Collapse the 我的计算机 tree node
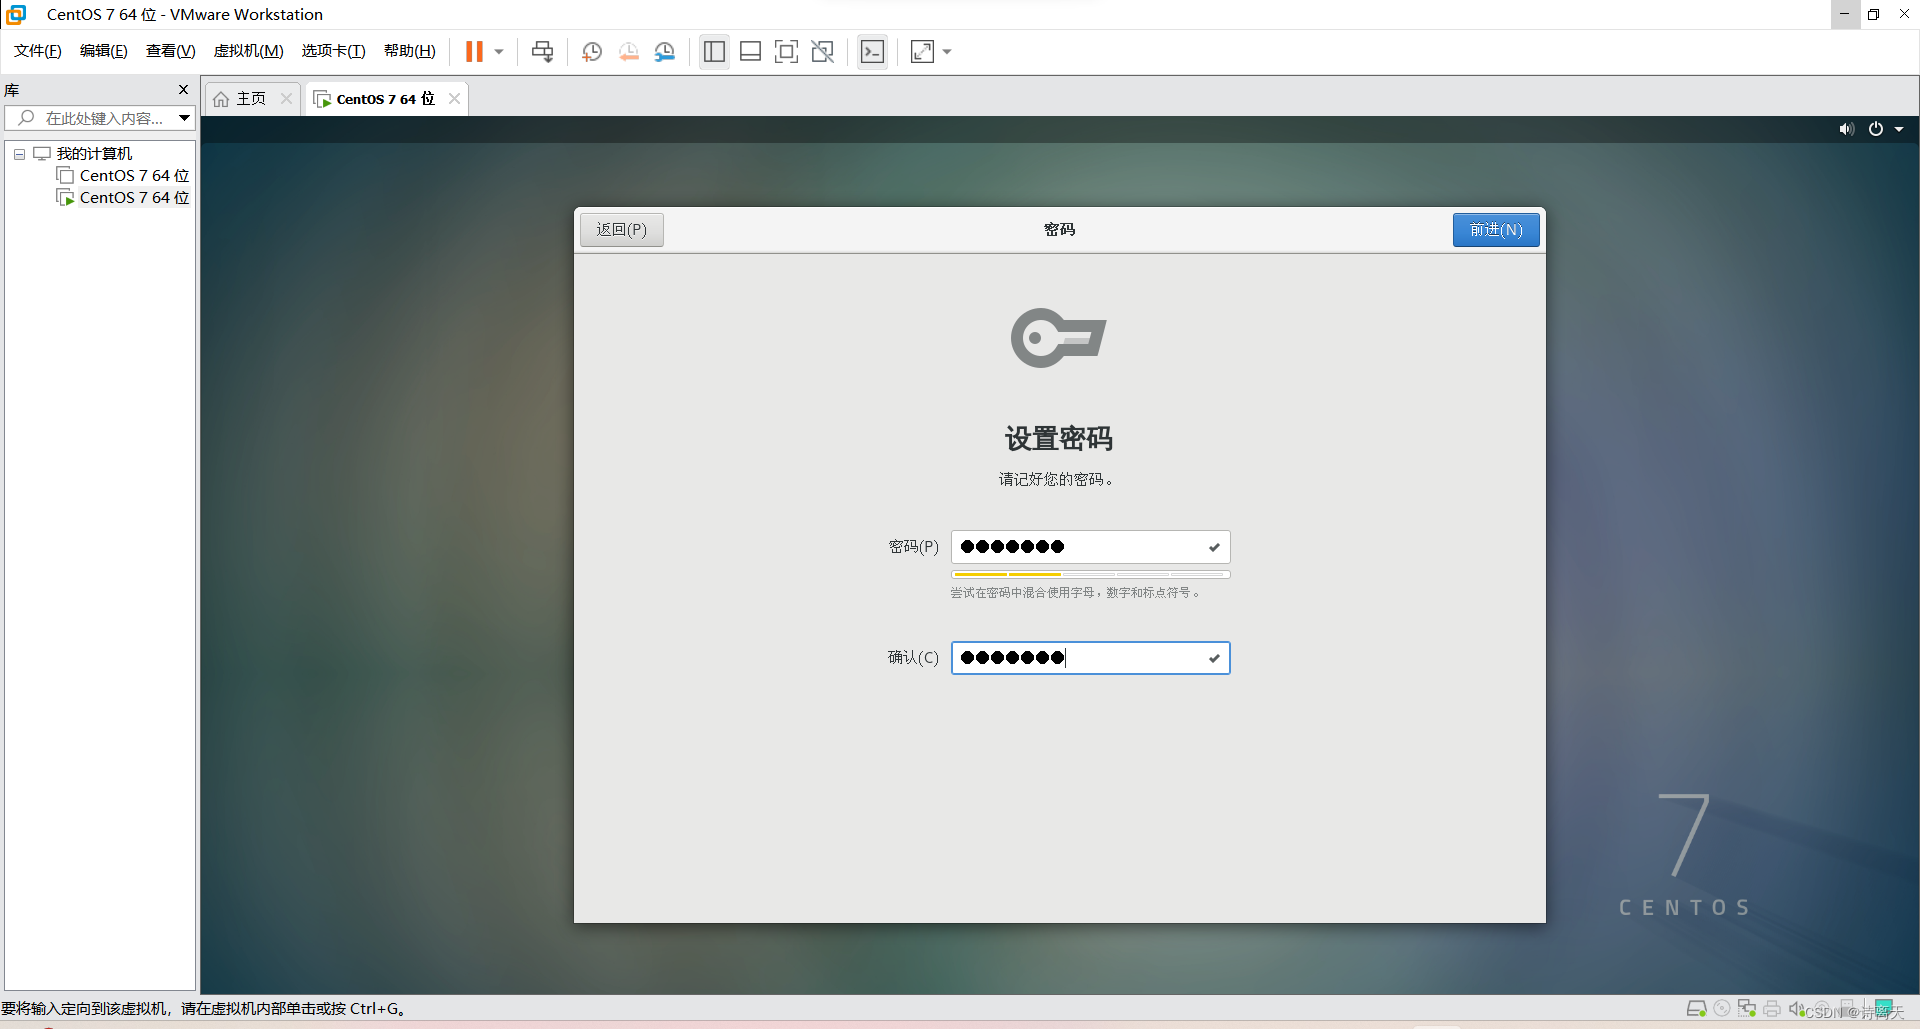 (x=19, y=154)
